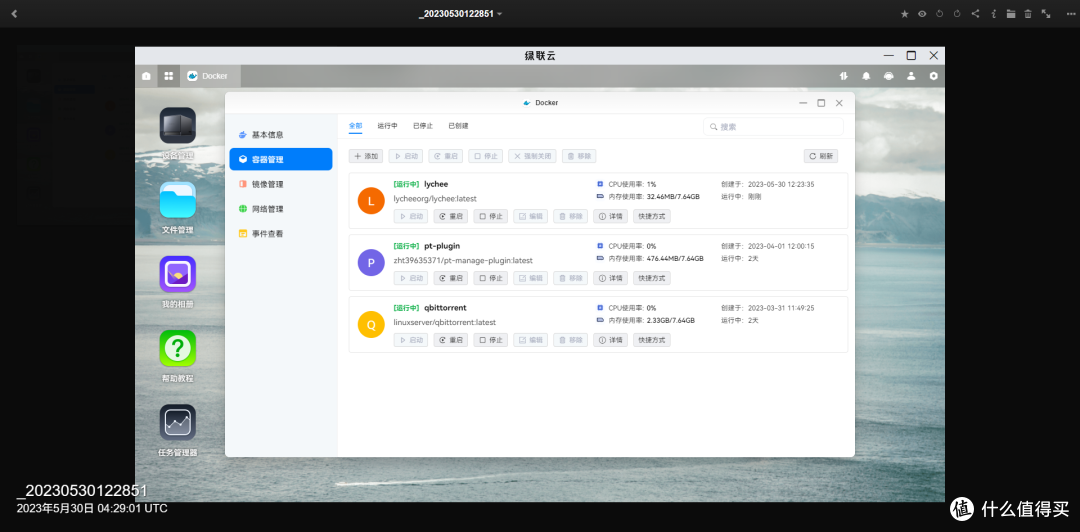
Task: Open 基本信息 in the Docker sidebar
Action: pos(281,134)
